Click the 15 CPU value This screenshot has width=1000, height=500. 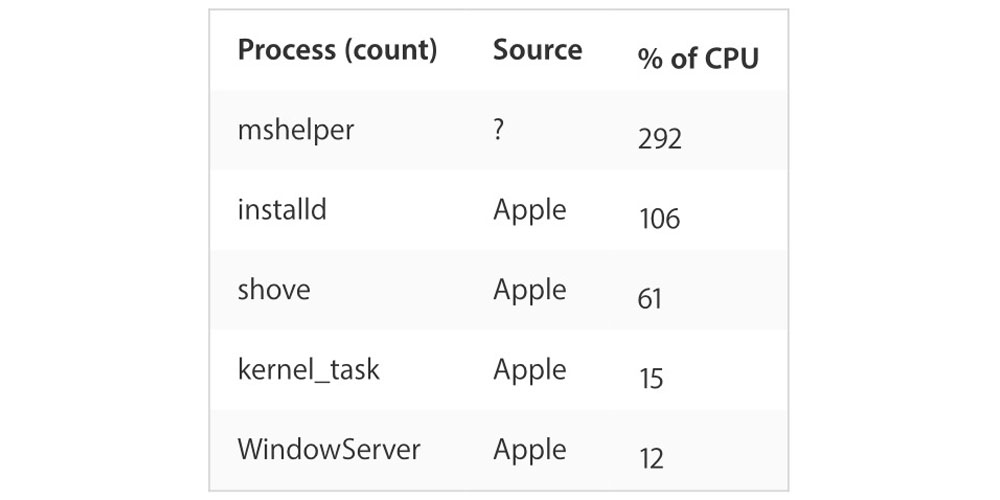point(650,378)
